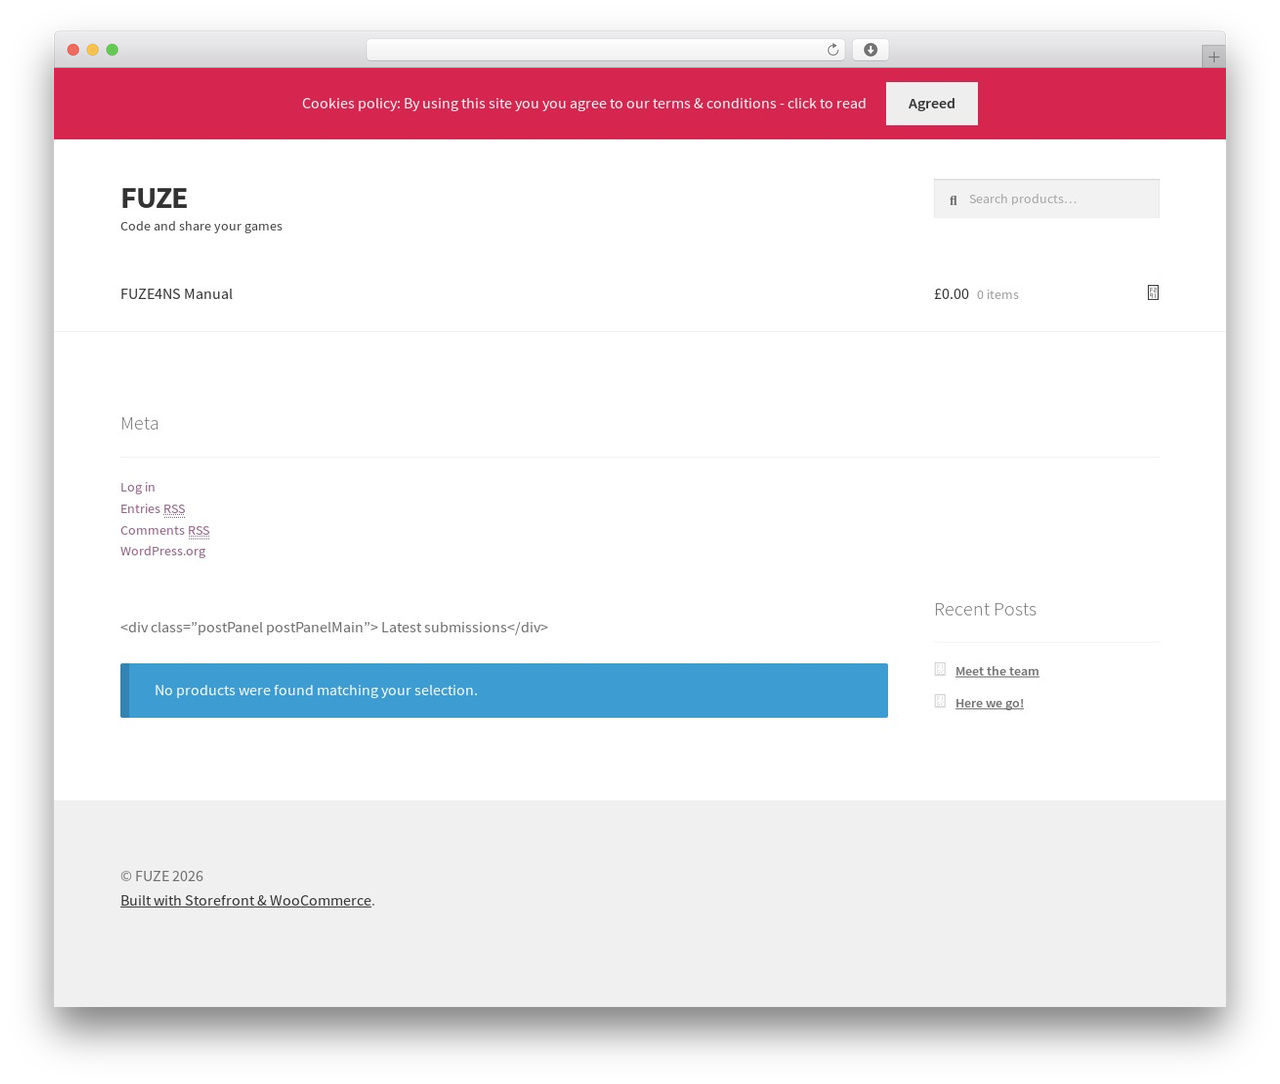Viewport: 1280px width, 1084px height.
Task: Click the Latest submissions div text
Action: [334, 627]
